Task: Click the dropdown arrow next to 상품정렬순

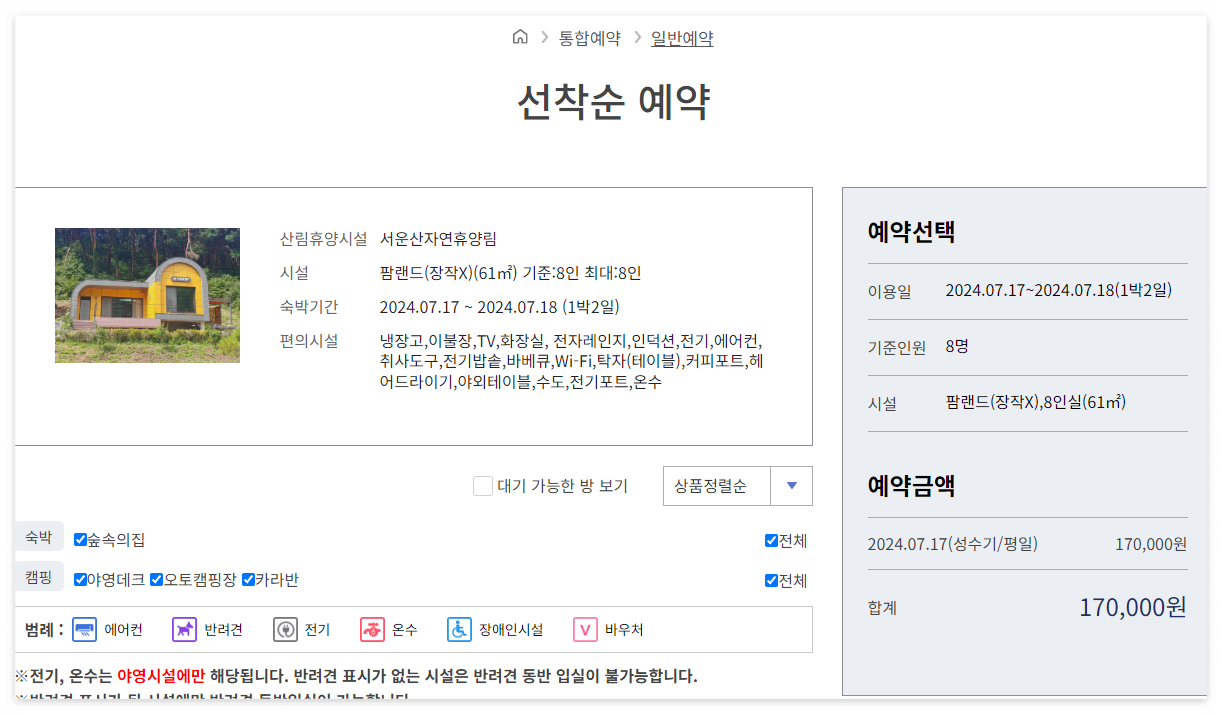Action: (x=791, y=485)
